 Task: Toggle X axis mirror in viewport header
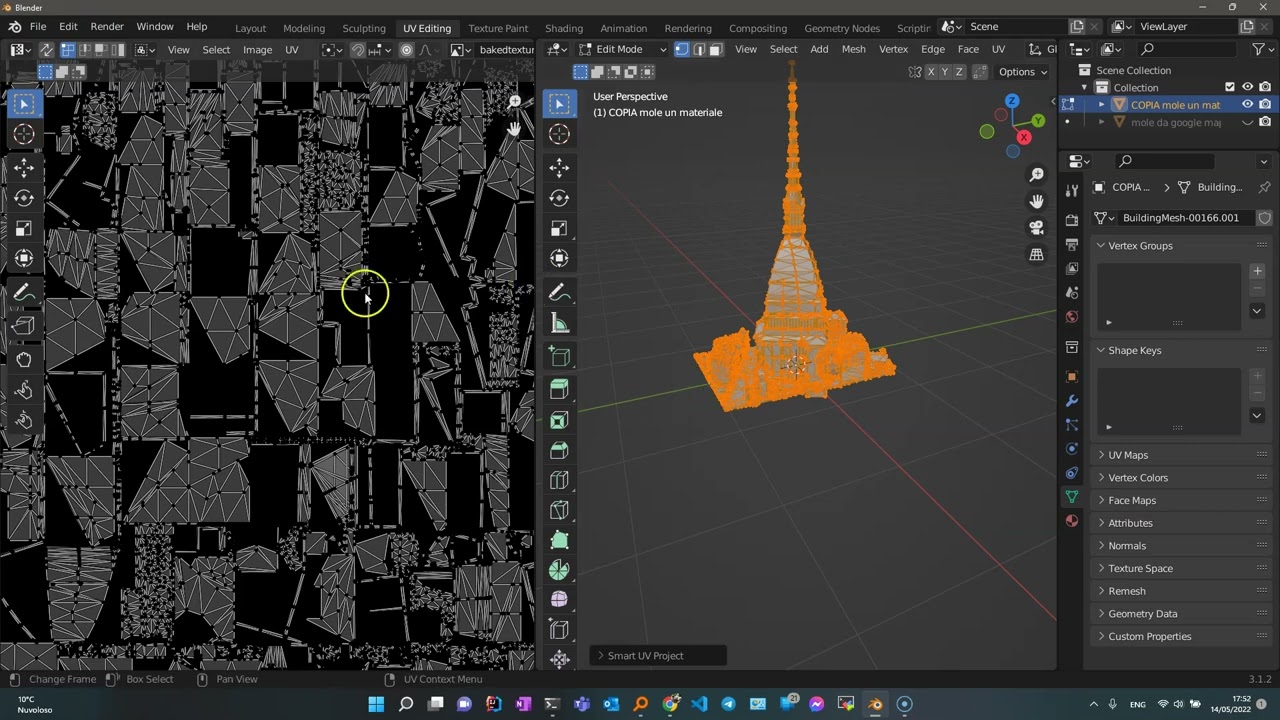pyautogui.click(x=931, y=72)
